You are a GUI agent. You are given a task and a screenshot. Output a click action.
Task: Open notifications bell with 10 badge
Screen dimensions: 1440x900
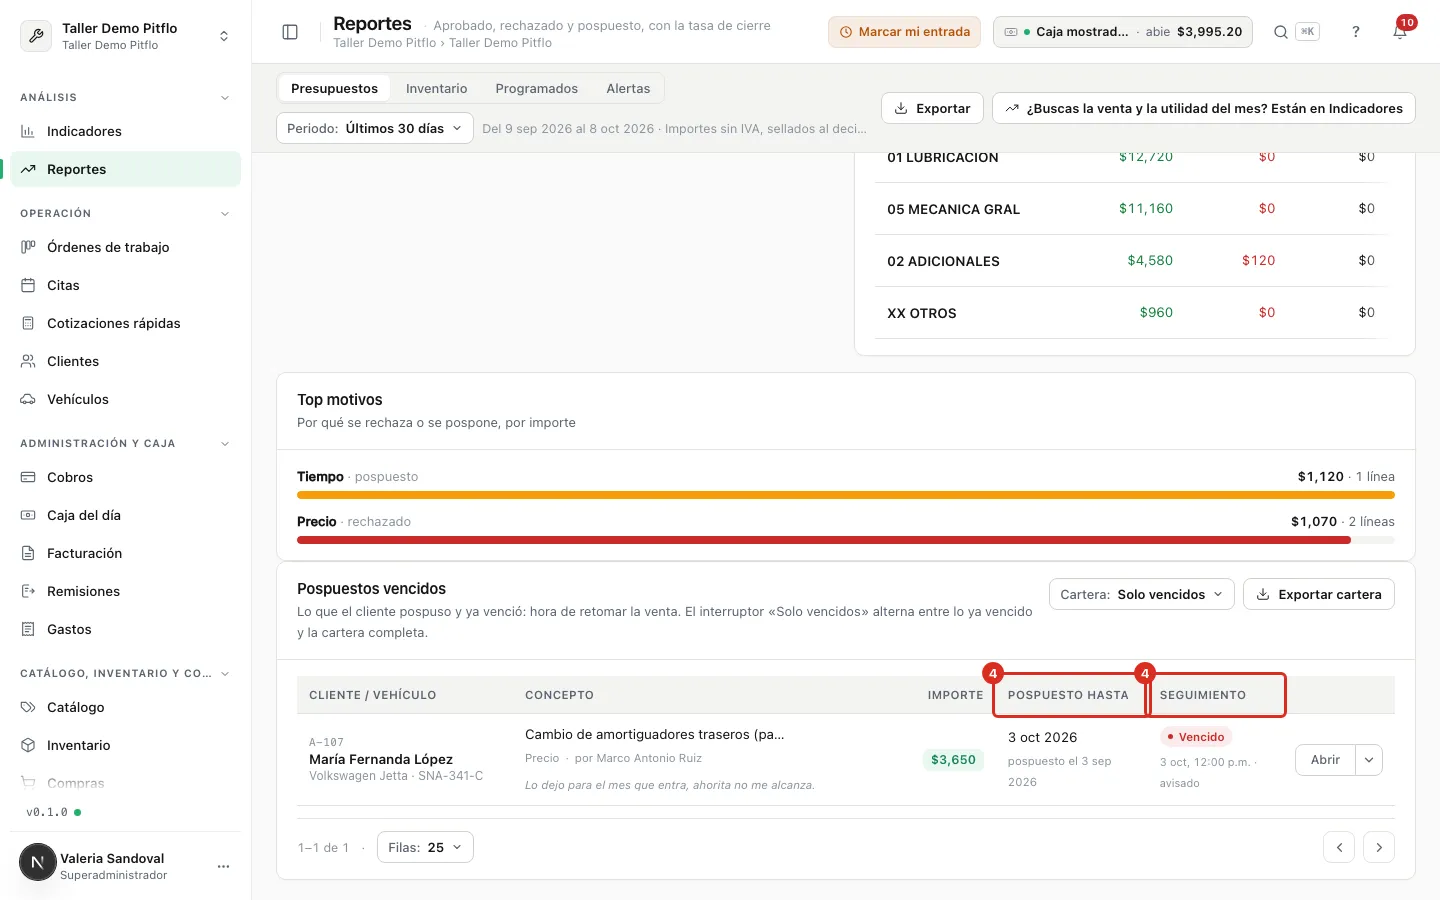1400,32
